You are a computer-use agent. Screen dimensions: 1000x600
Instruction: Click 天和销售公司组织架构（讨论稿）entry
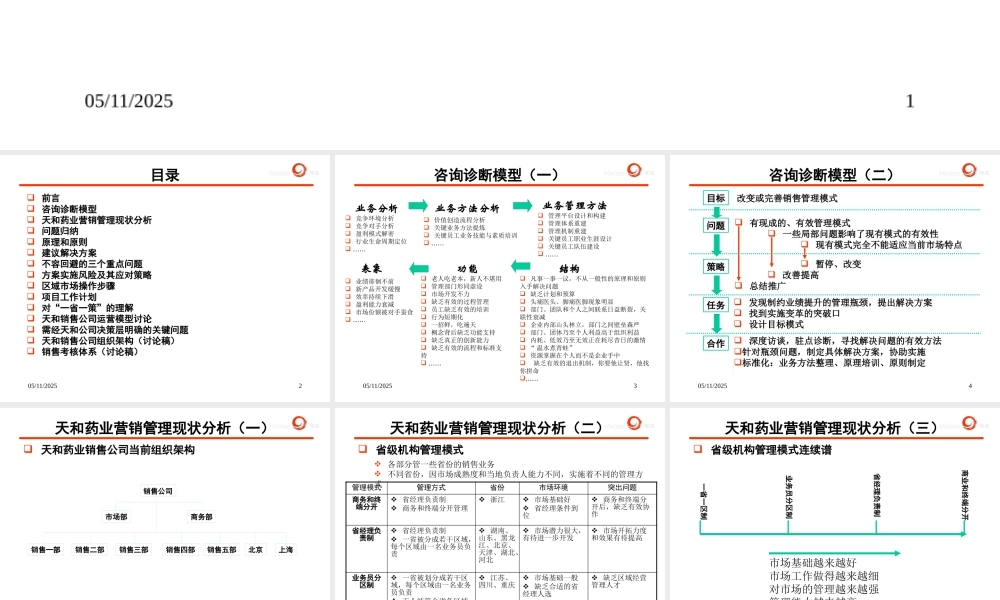pyautogui.click(x=108, y=340)
